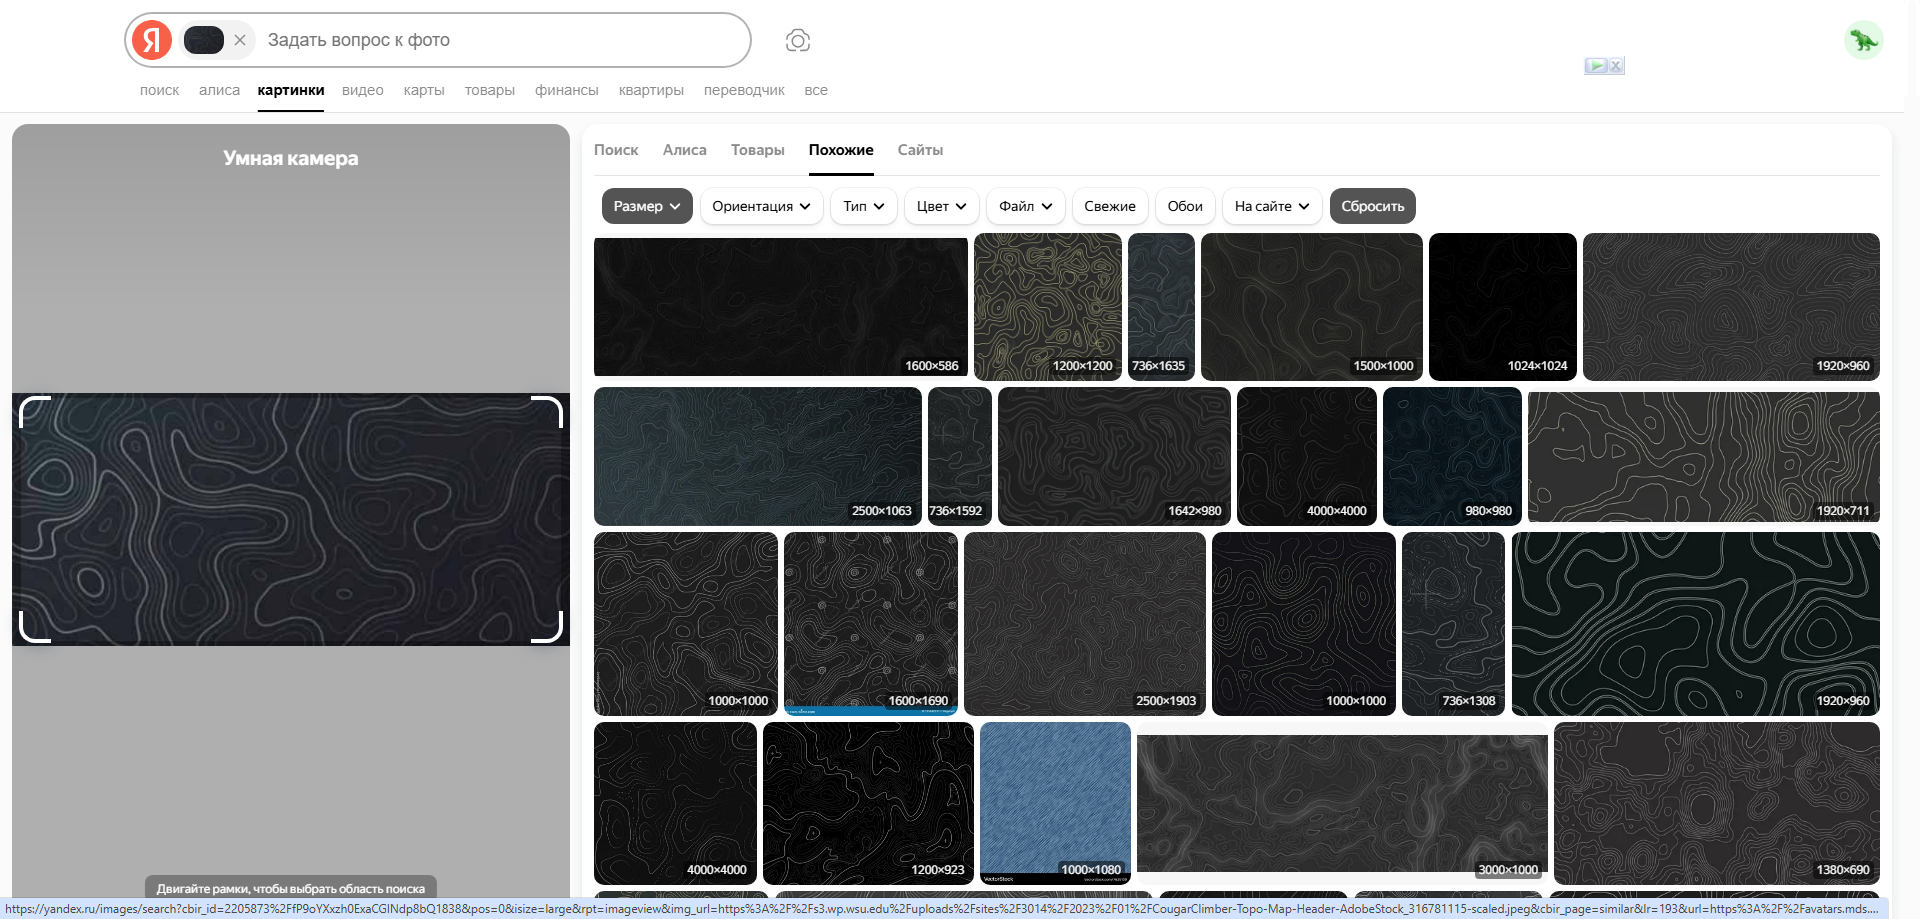Image resolution: width=1920 pixels, height=919 pixels.
Task: Expand the 'На сайте' filter dropdown
Action: point(1272,206)
